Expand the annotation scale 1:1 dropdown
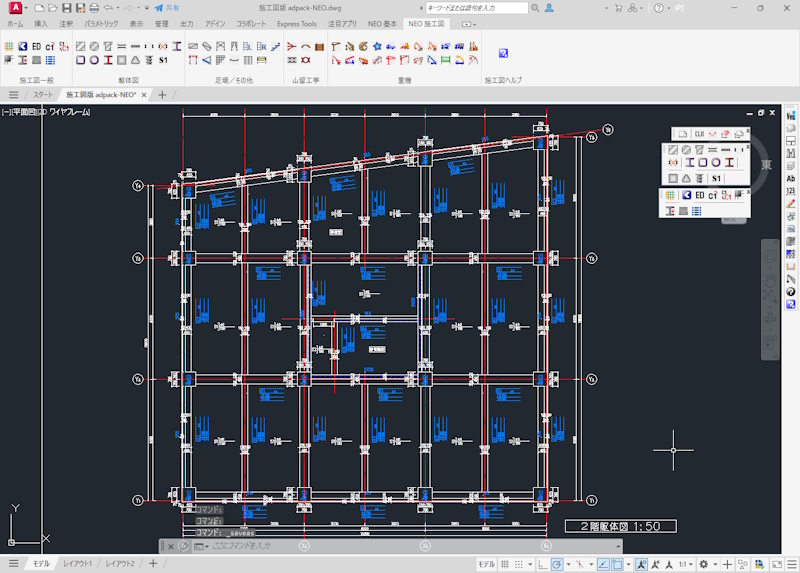Viewport: 800px width, 573px height. point(686,564)
